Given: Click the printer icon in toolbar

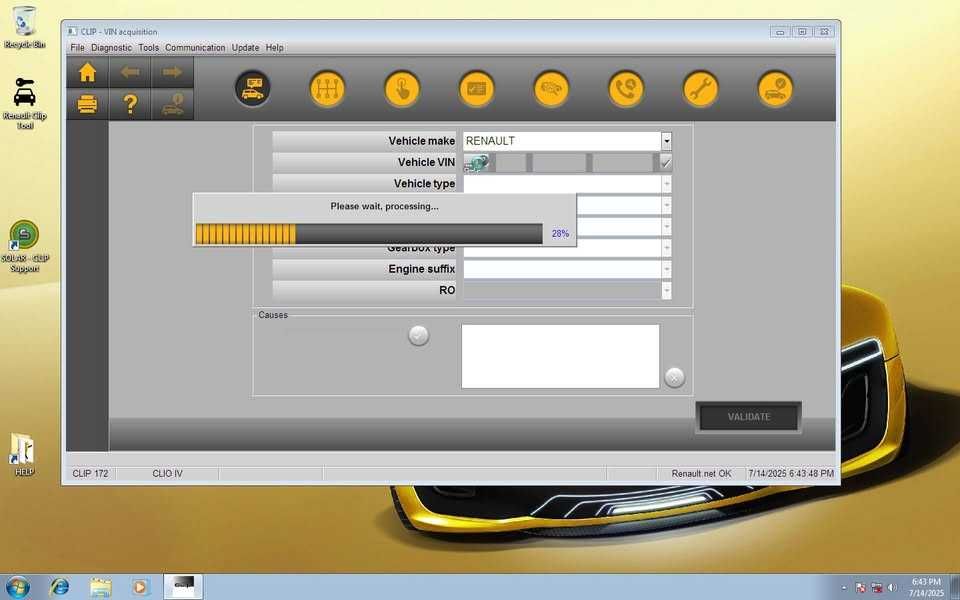Looking at the screenshot, I should tap(88, 105).
